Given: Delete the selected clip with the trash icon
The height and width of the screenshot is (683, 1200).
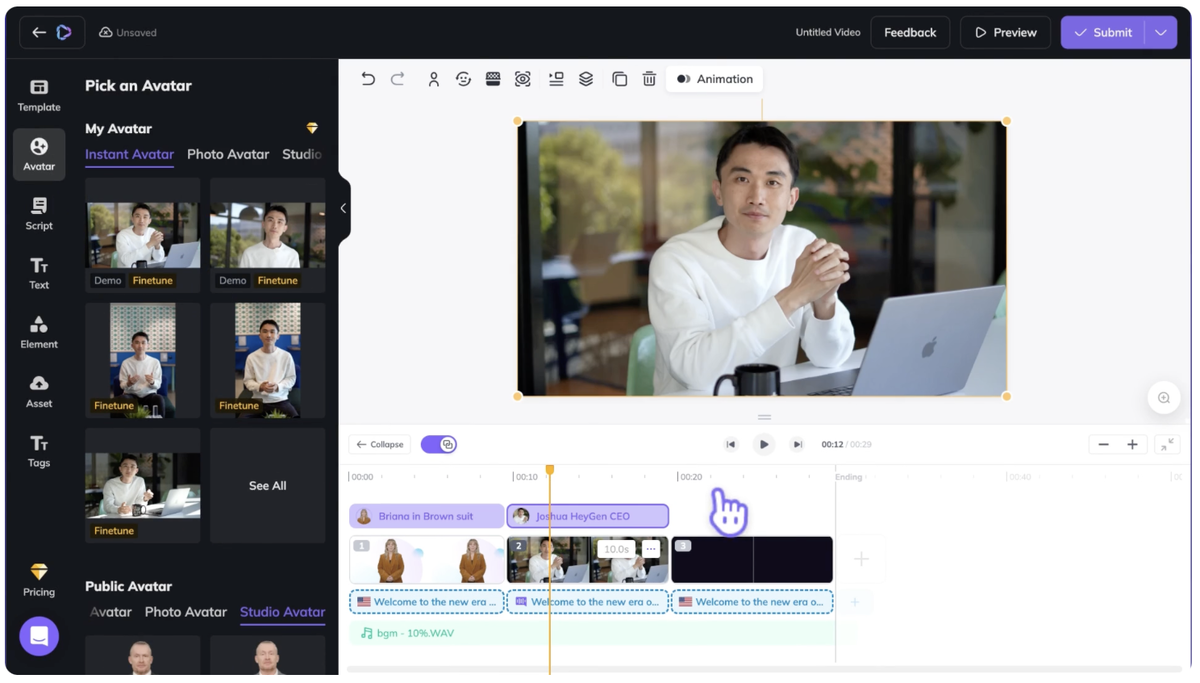Looking at the screenshot, I should pos(649,78).
